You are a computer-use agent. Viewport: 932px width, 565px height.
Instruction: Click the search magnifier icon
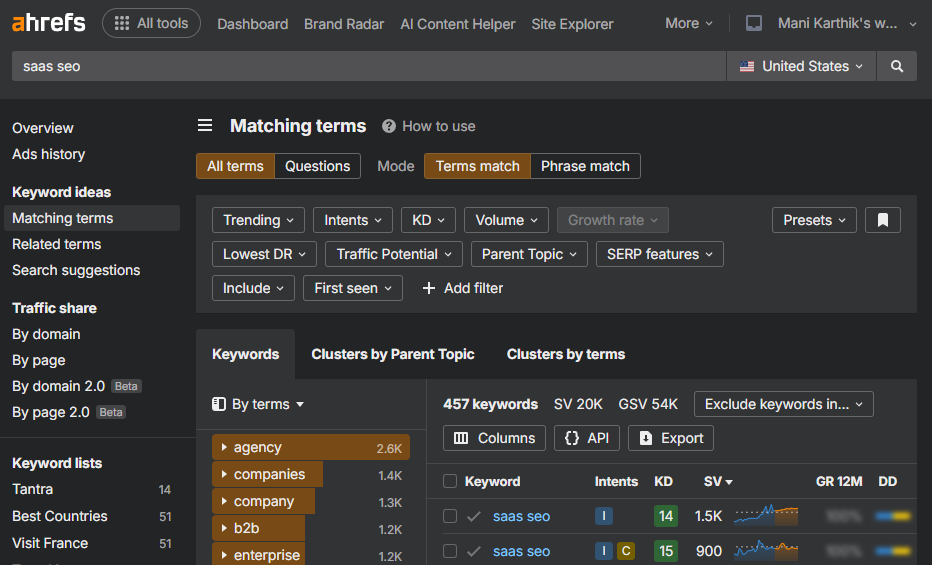(x=897, y=66)
